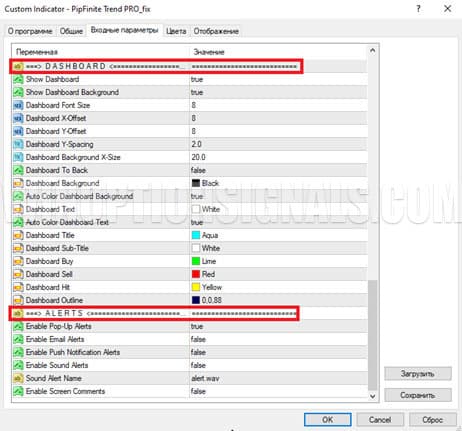The image size is (462, 431).
Task: Click the OK button
Action: (x=328, y=419)
